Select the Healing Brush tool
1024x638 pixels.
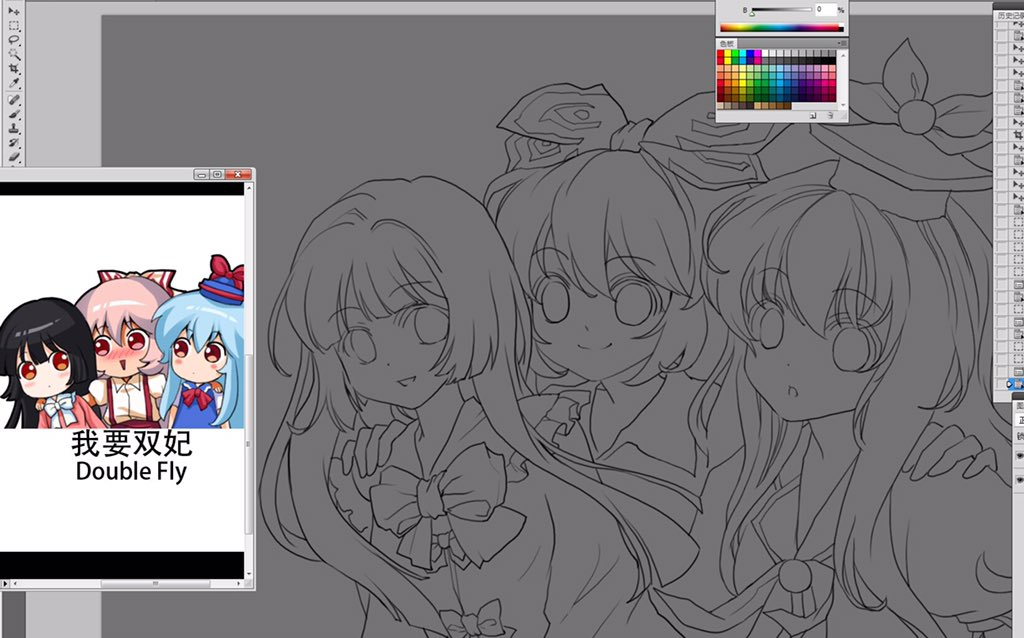(14, 99)
